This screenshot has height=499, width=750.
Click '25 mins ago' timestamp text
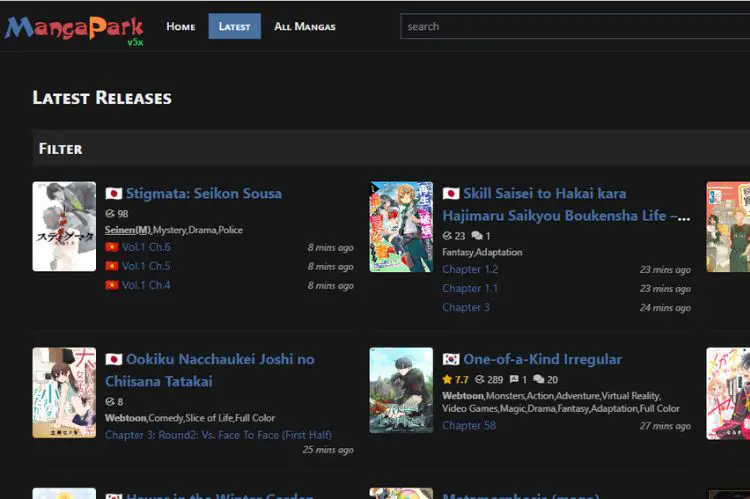point(328,450)
